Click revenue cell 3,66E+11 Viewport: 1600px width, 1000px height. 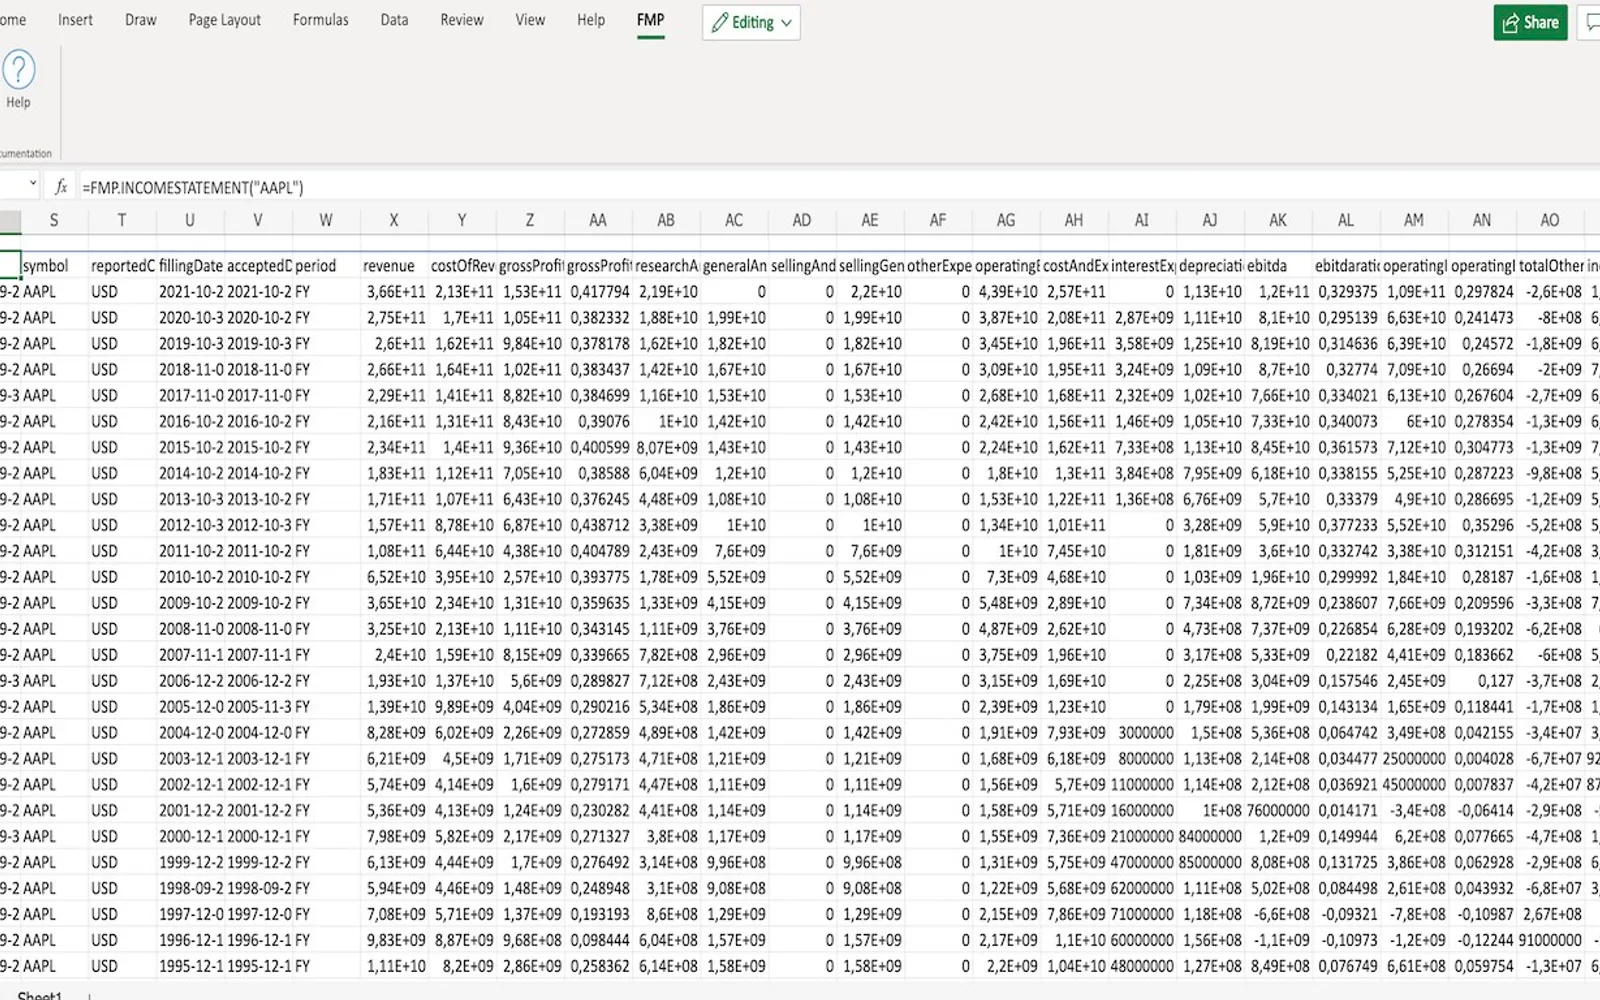click(x=394, y=291)
